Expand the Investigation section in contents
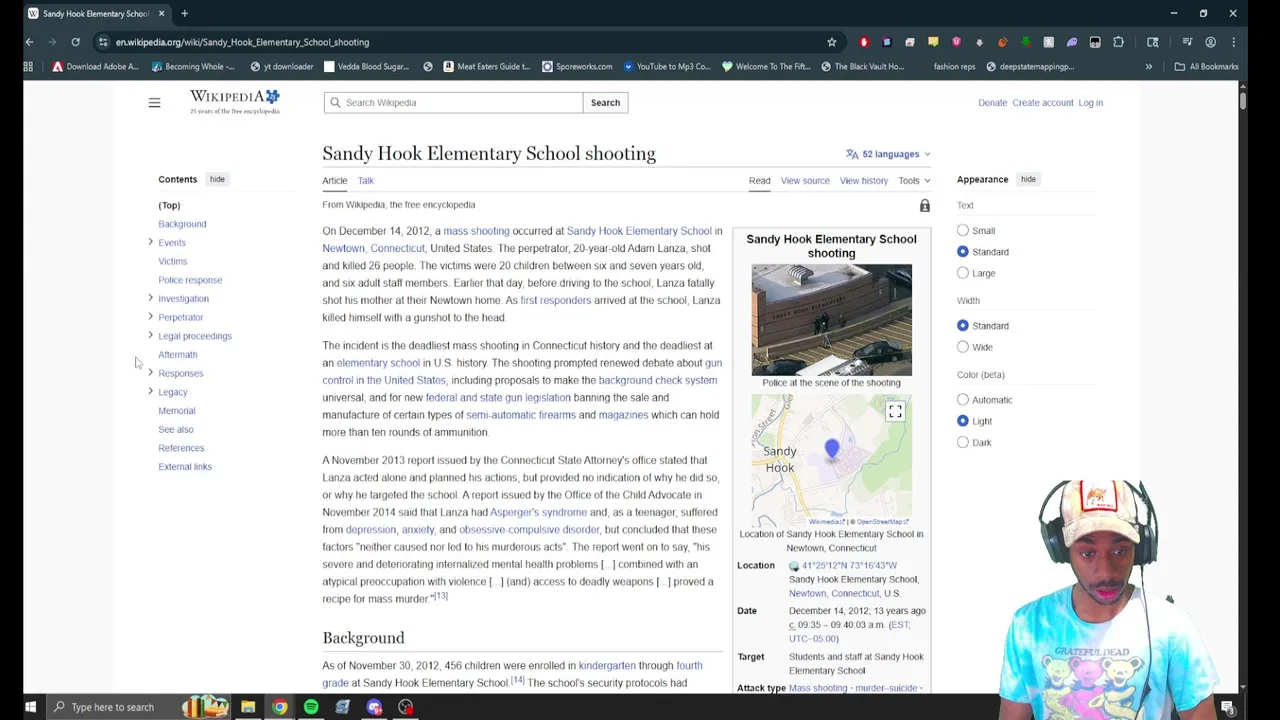 click(150, 298)
